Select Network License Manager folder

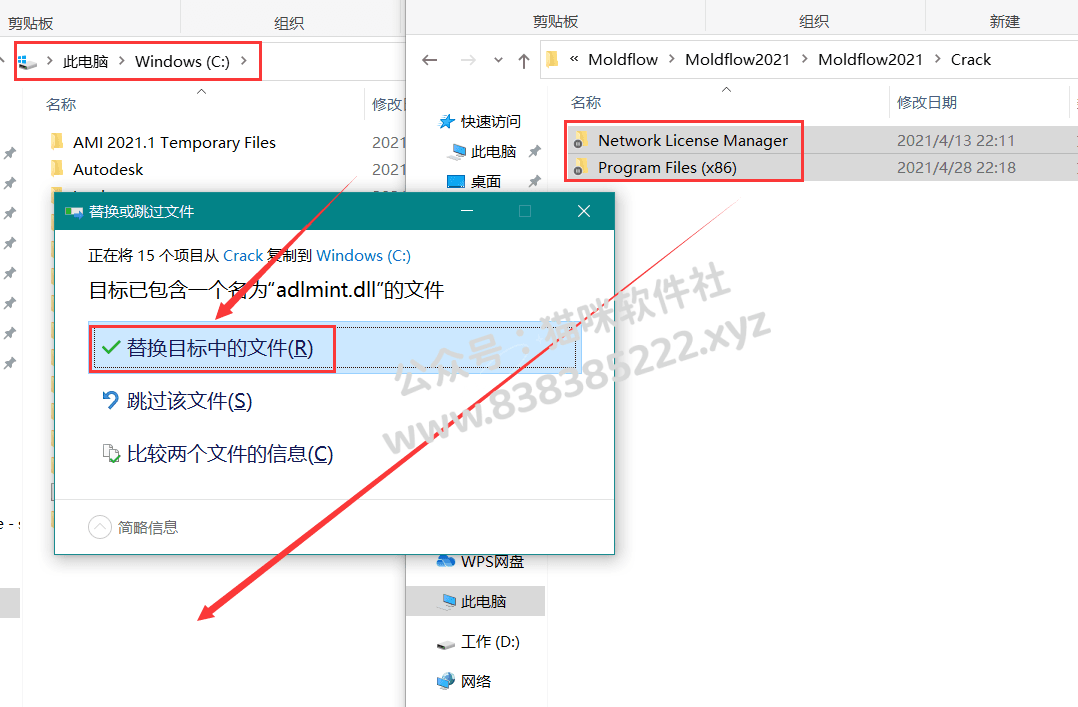coord(693,140)
